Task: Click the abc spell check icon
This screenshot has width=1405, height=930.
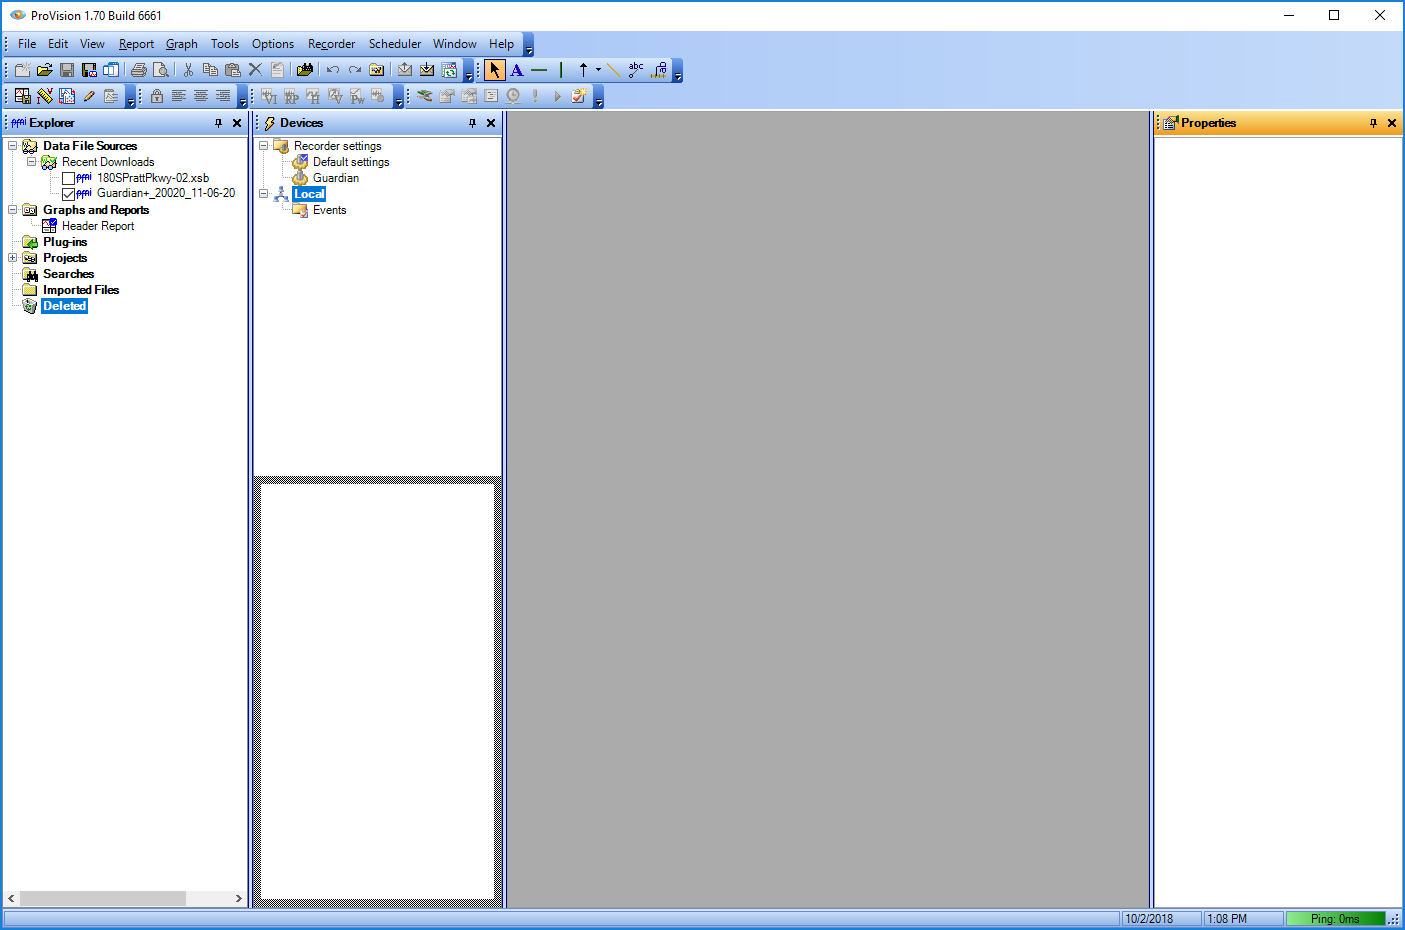Action: click(636, 70)
